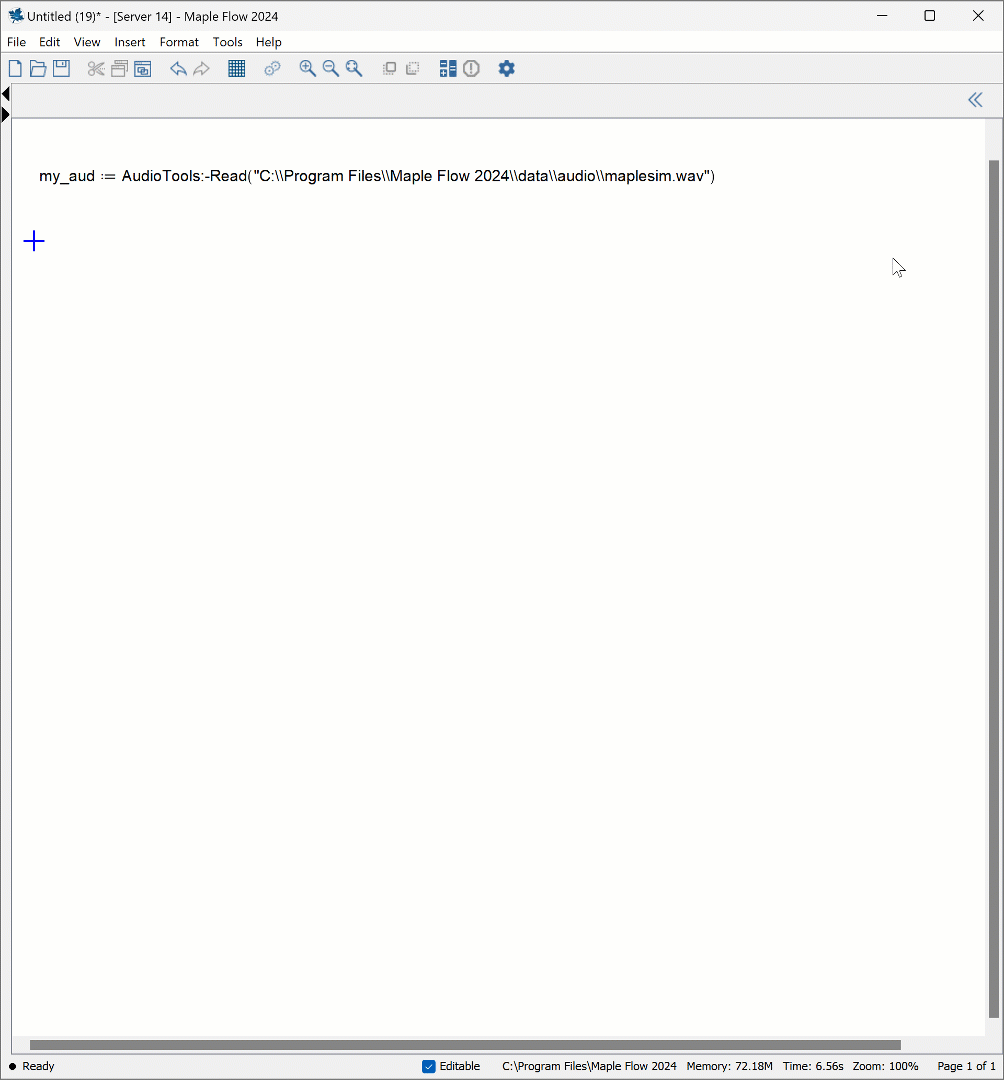
Task: Click the Zoom In magnifier icon
Action: [x=308, y=69]
